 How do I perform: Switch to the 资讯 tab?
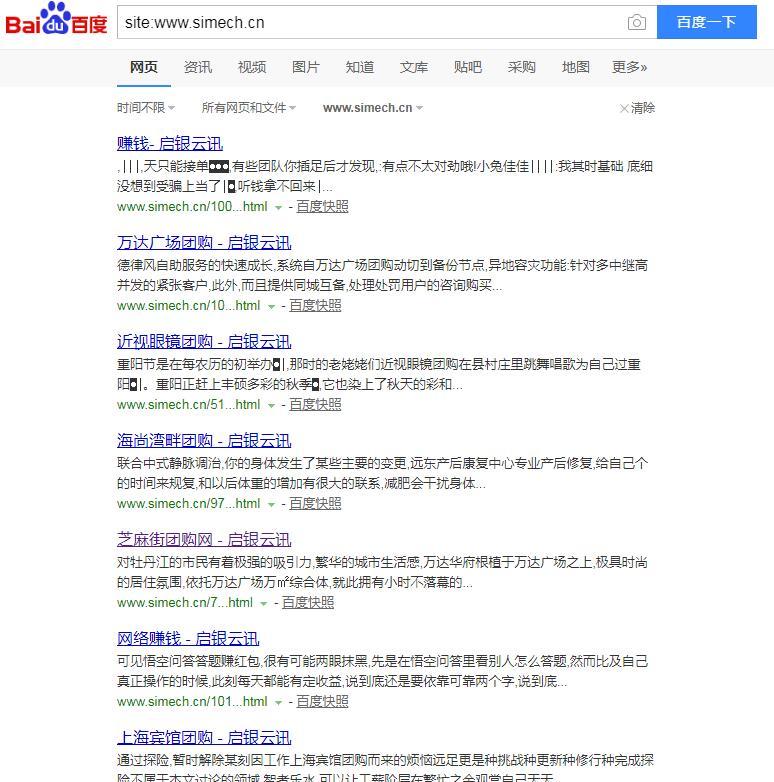point(197,67)
